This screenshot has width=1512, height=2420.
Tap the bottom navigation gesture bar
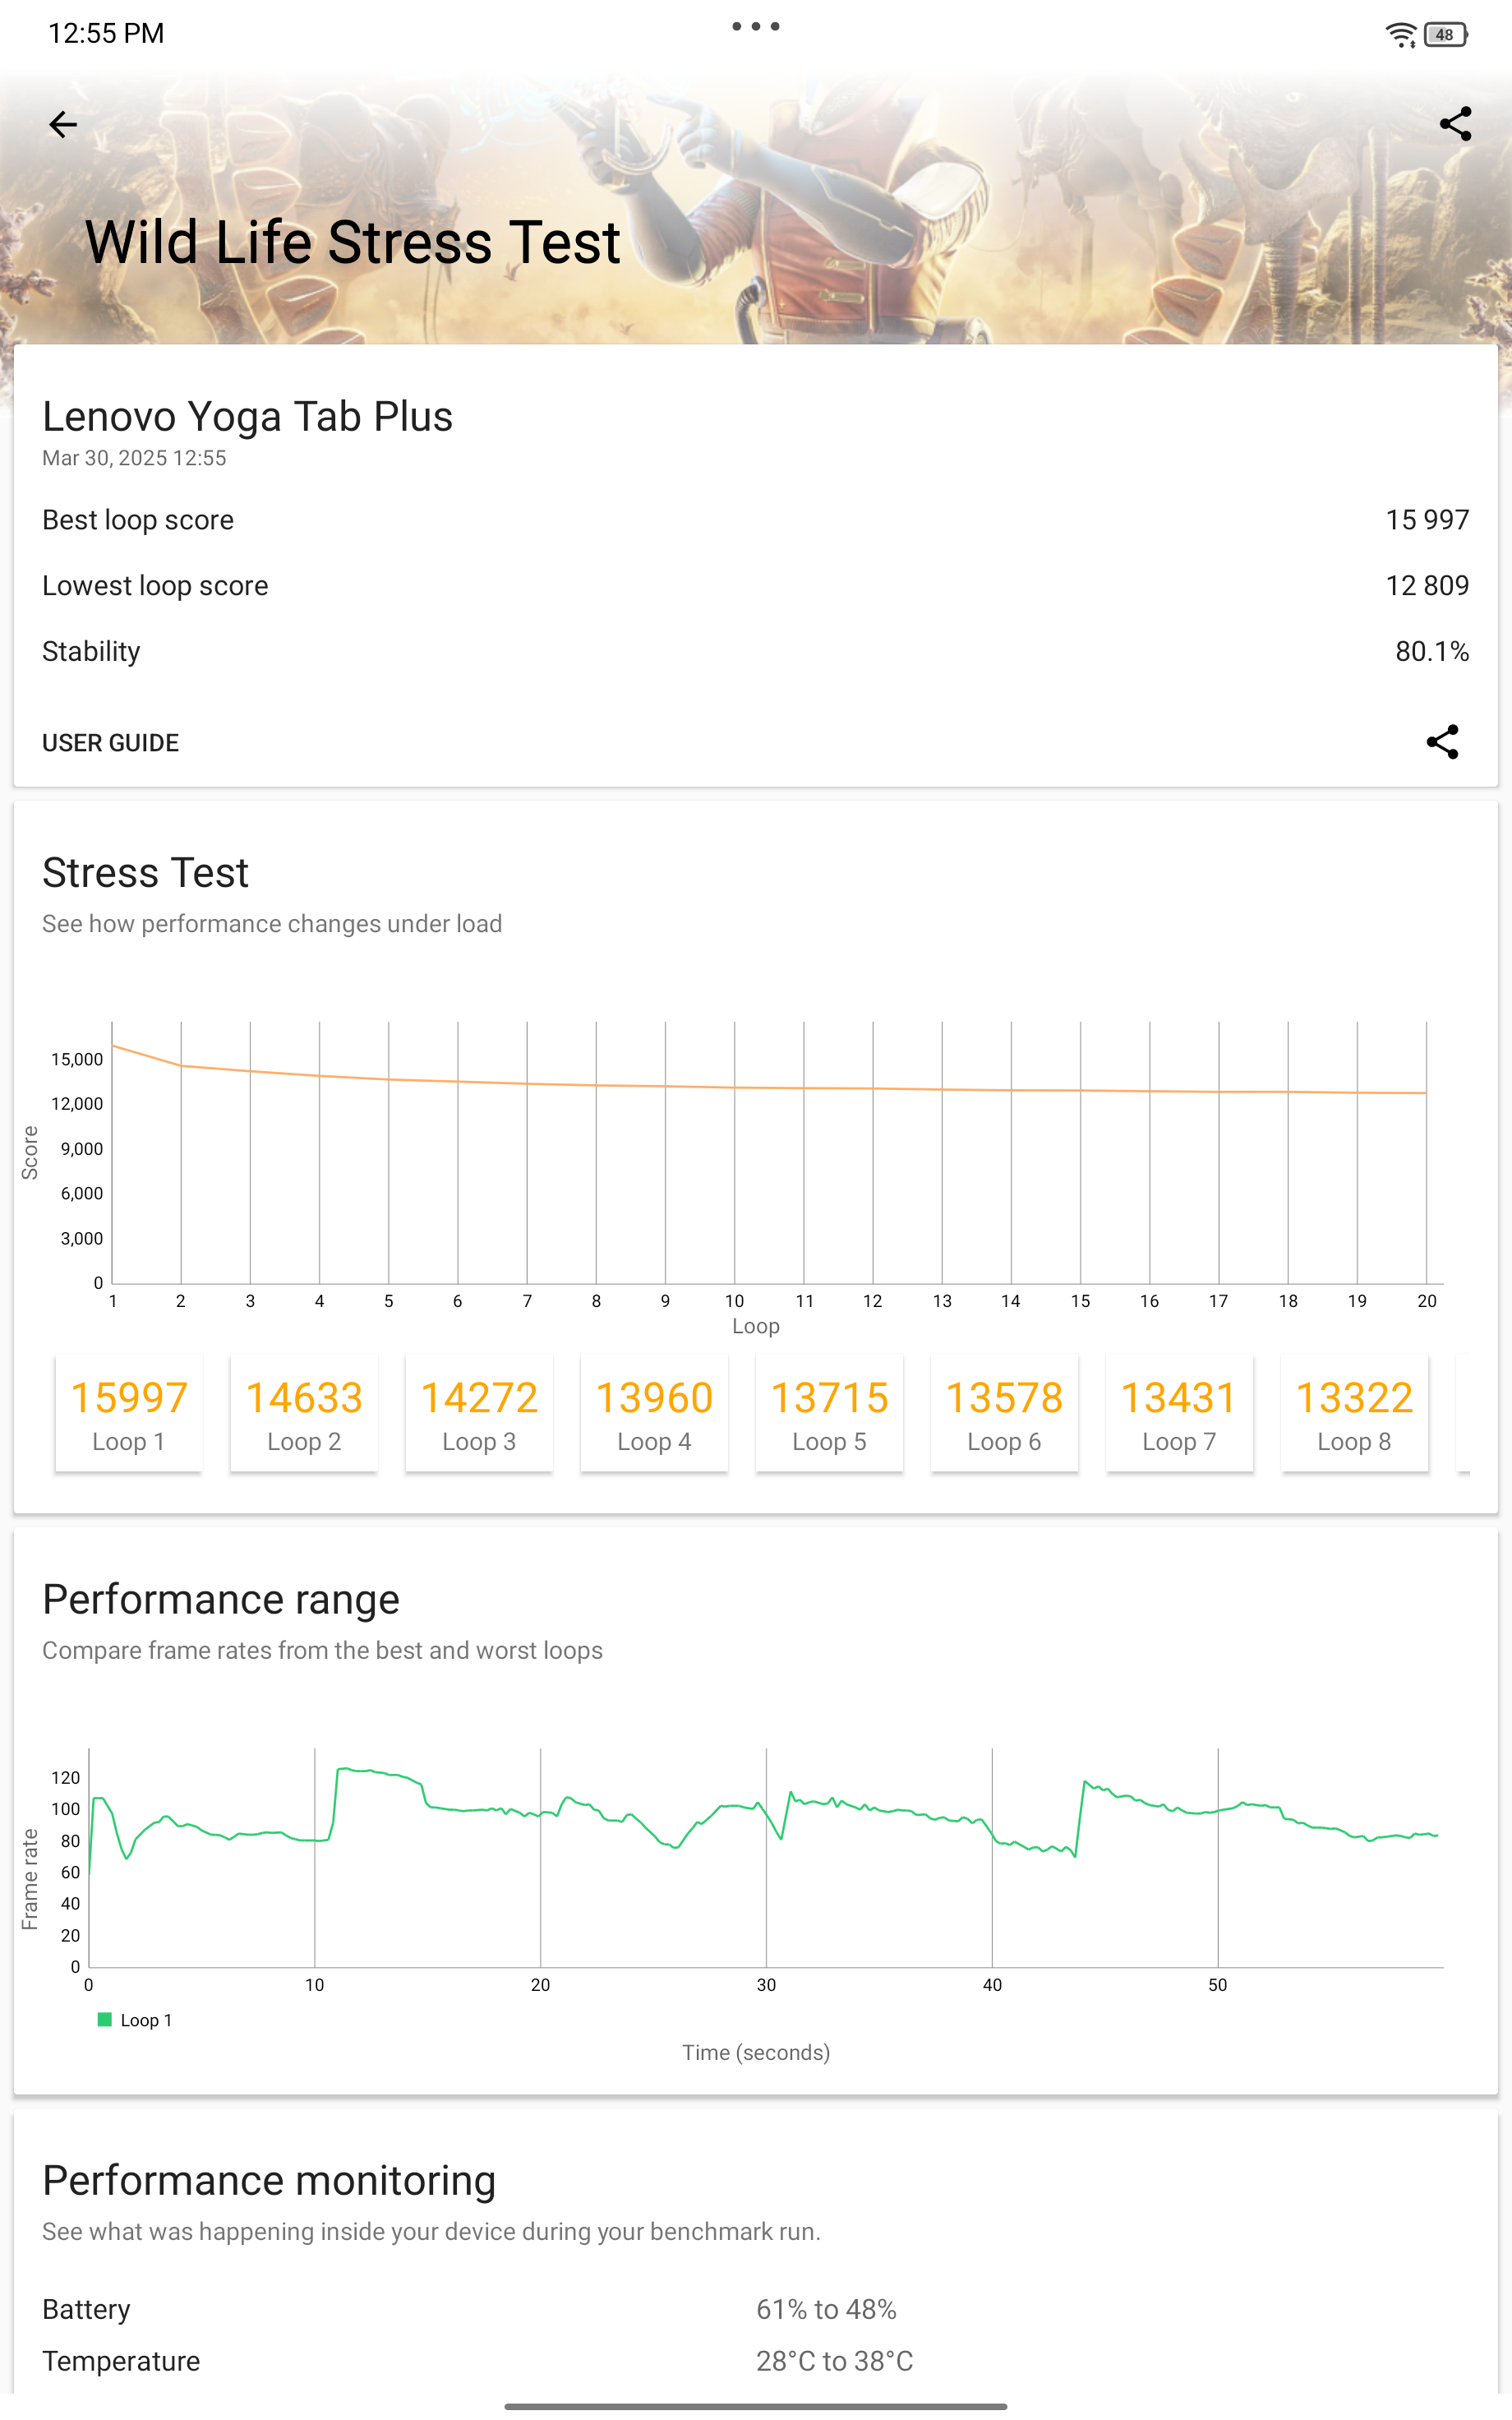755,2406
